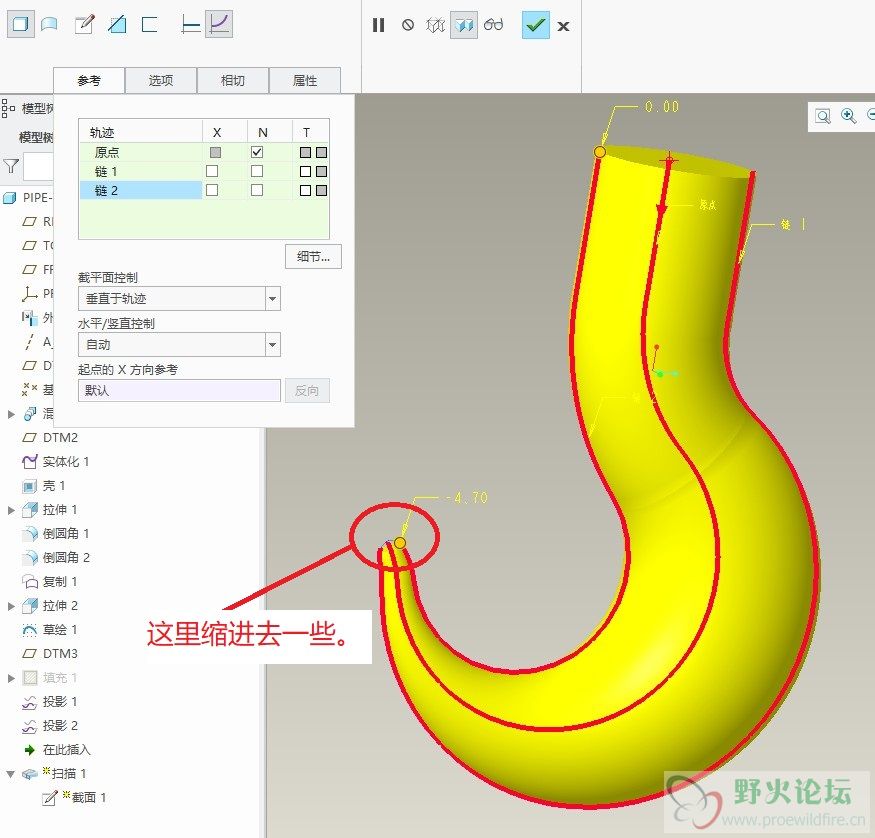This screenshot has height=838, width=875.
Task: Toggle the X checkbox for 原点
Action: [x=215, y=152]
